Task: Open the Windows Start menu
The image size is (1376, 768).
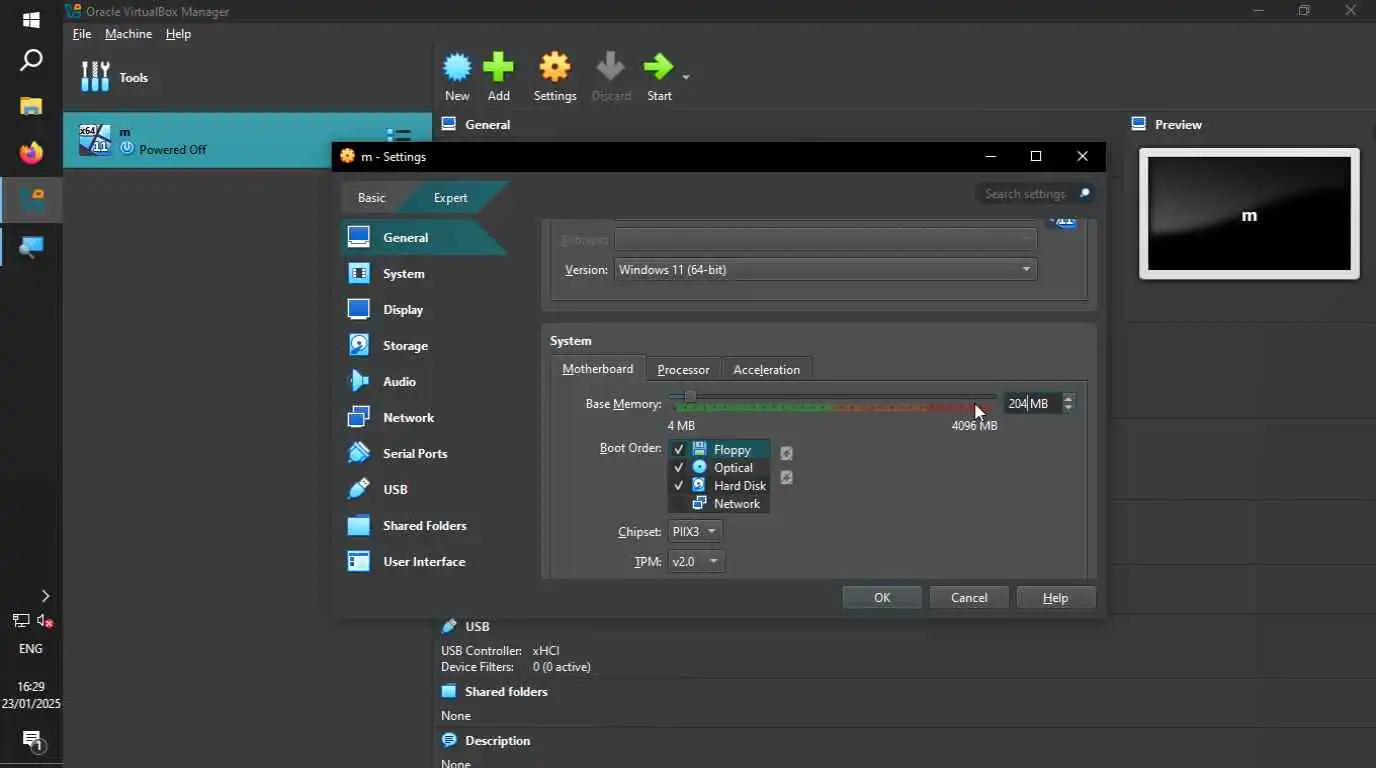Action: pyautogui.click(x=31, y=20)
